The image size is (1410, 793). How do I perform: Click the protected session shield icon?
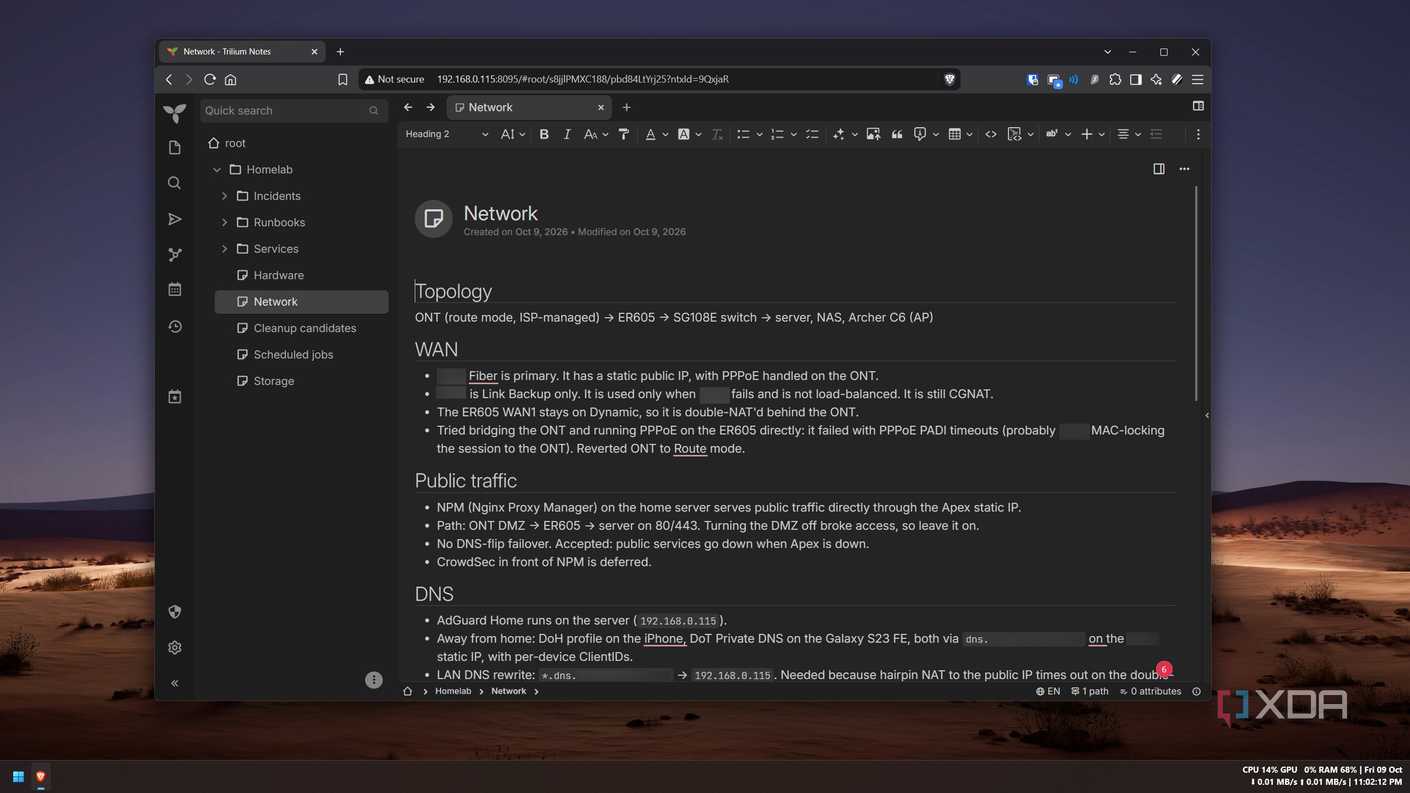point(175,612)
